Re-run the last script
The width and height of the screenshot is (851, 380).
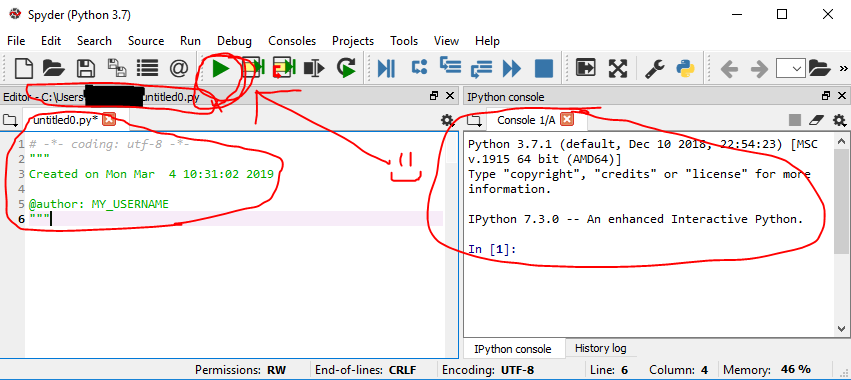tap(346, 68)
